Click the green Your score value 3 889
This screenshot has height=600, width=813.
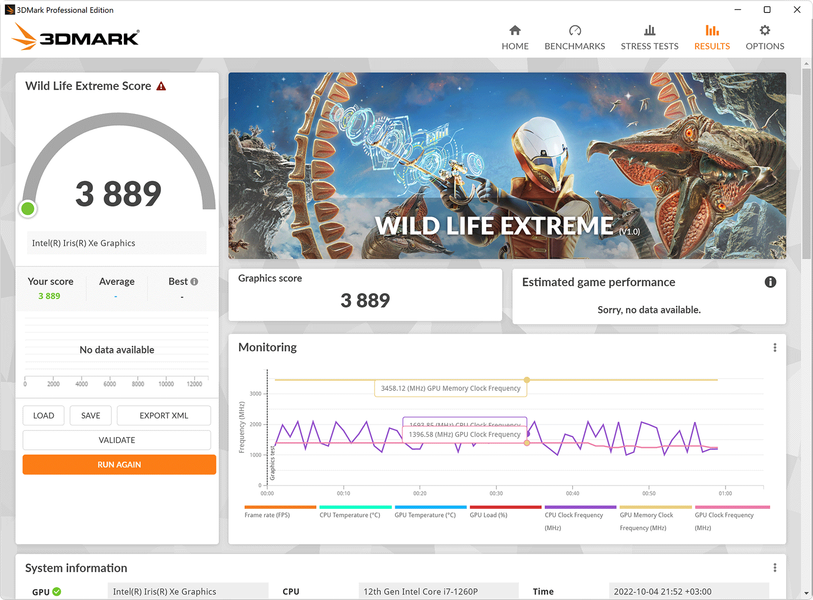point(49,296)
